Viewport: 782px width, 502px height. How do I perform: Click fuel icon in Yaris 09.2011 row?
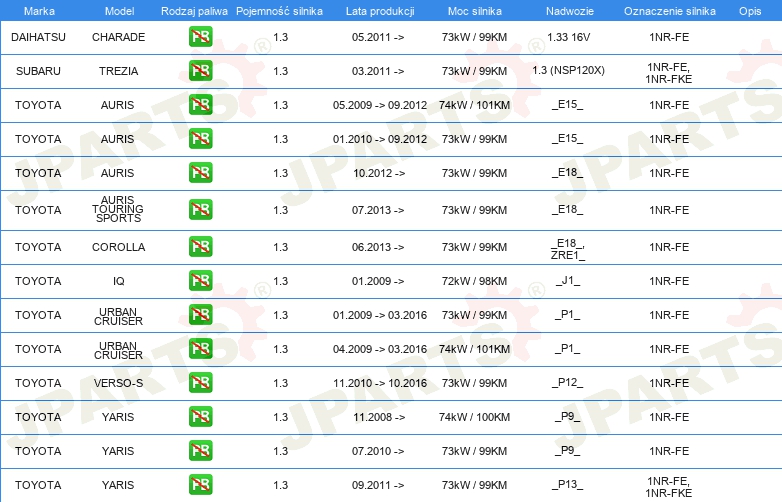(200, 484)
